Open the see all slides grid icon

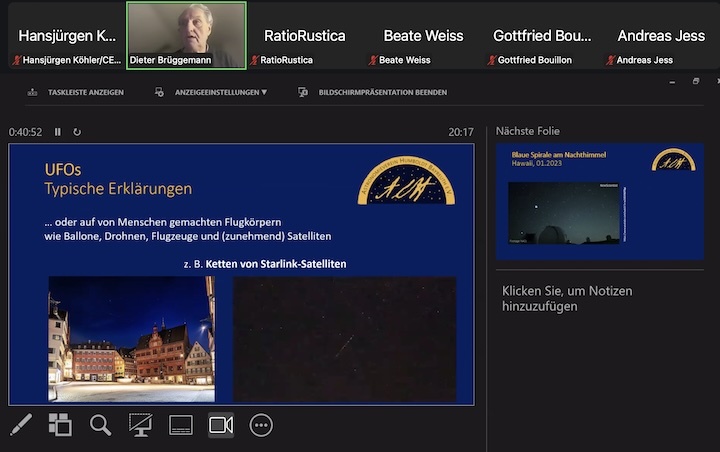60,424
